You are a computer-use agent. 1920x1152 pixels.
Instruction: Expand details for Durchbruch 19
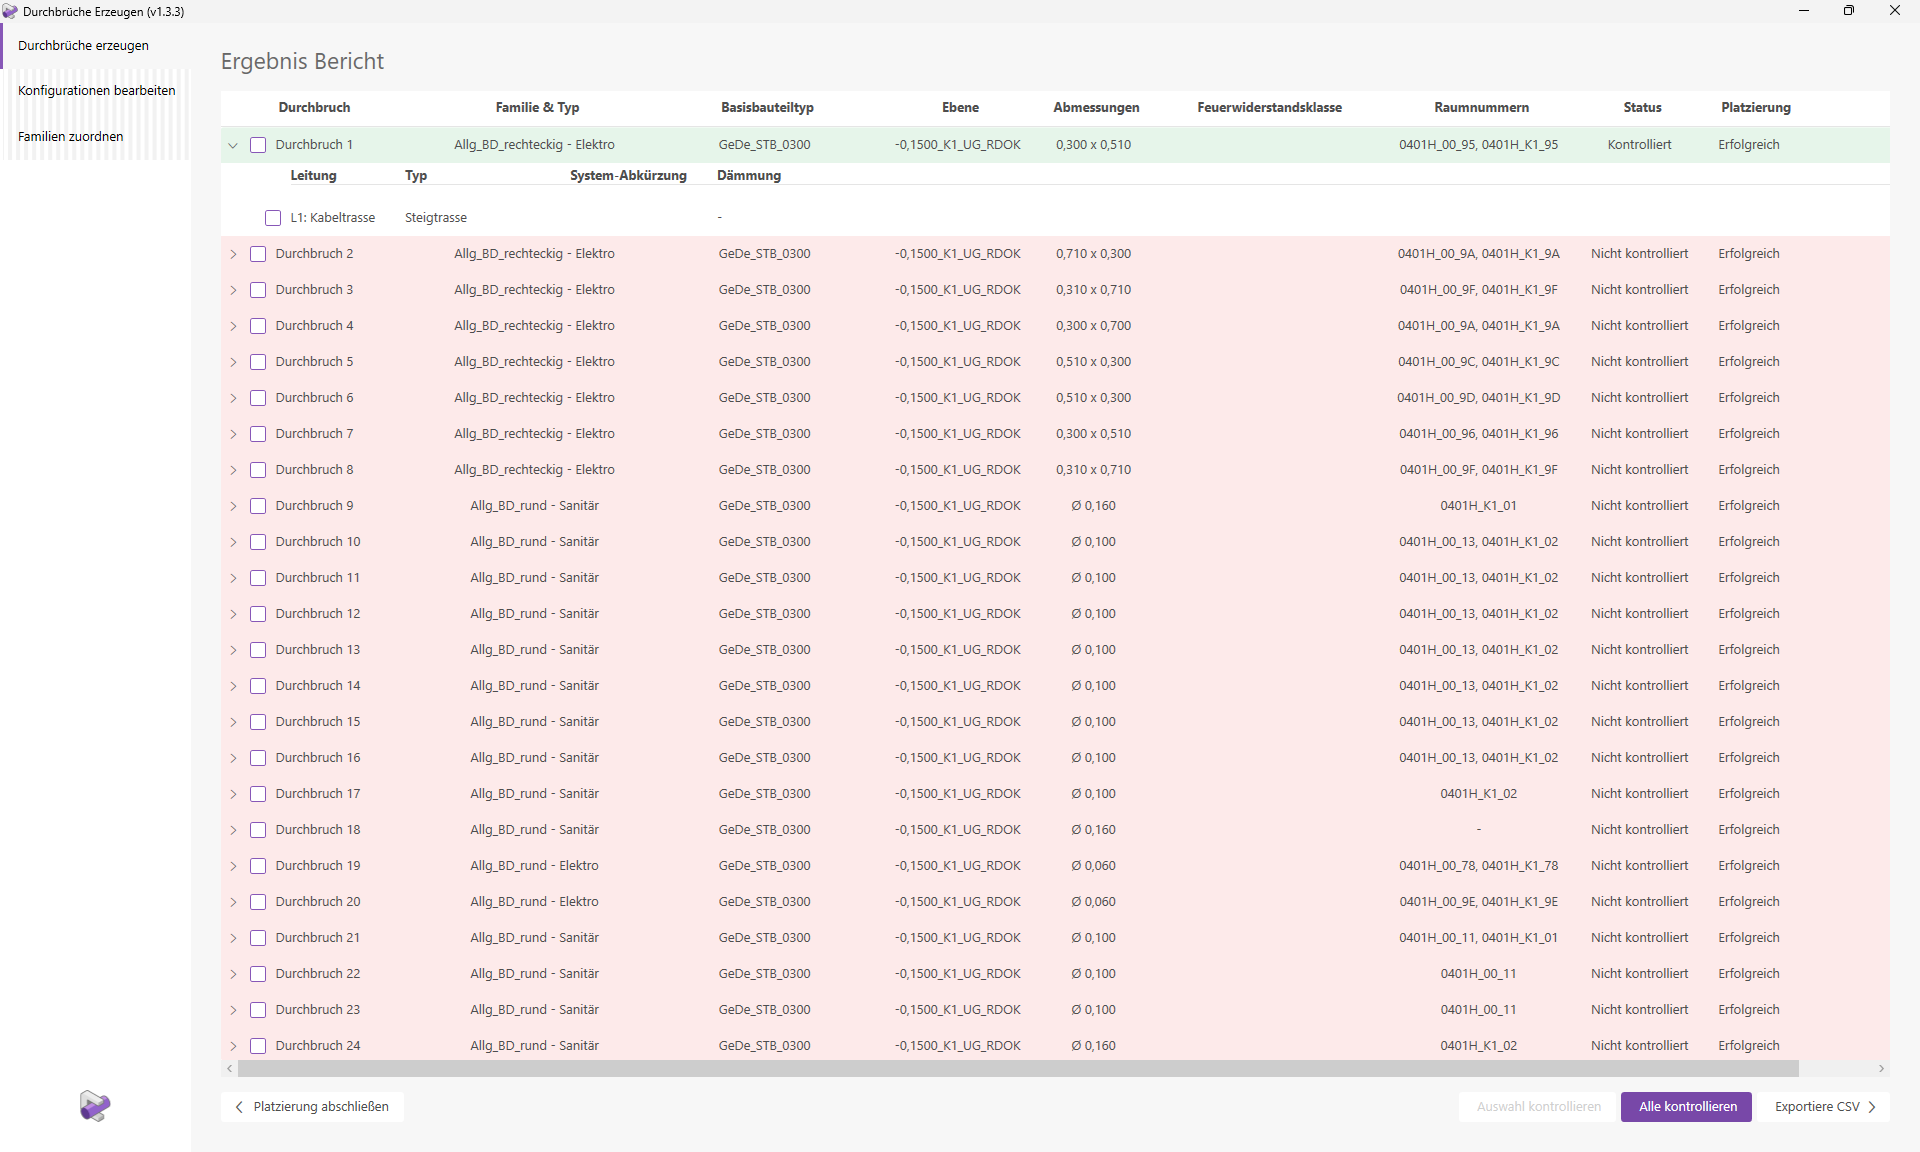point(233,866)
